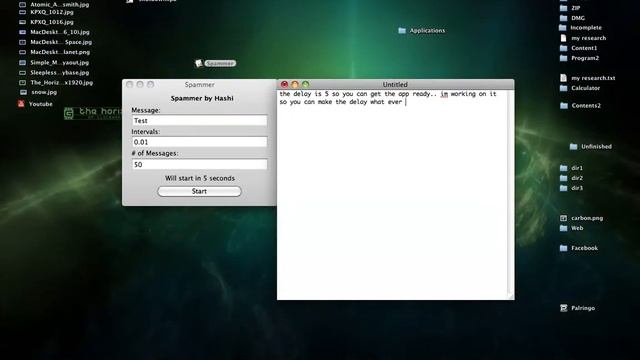The image size is (640, 360).
Task: Select the Content1 folder icon
Action: coord(564,48)
